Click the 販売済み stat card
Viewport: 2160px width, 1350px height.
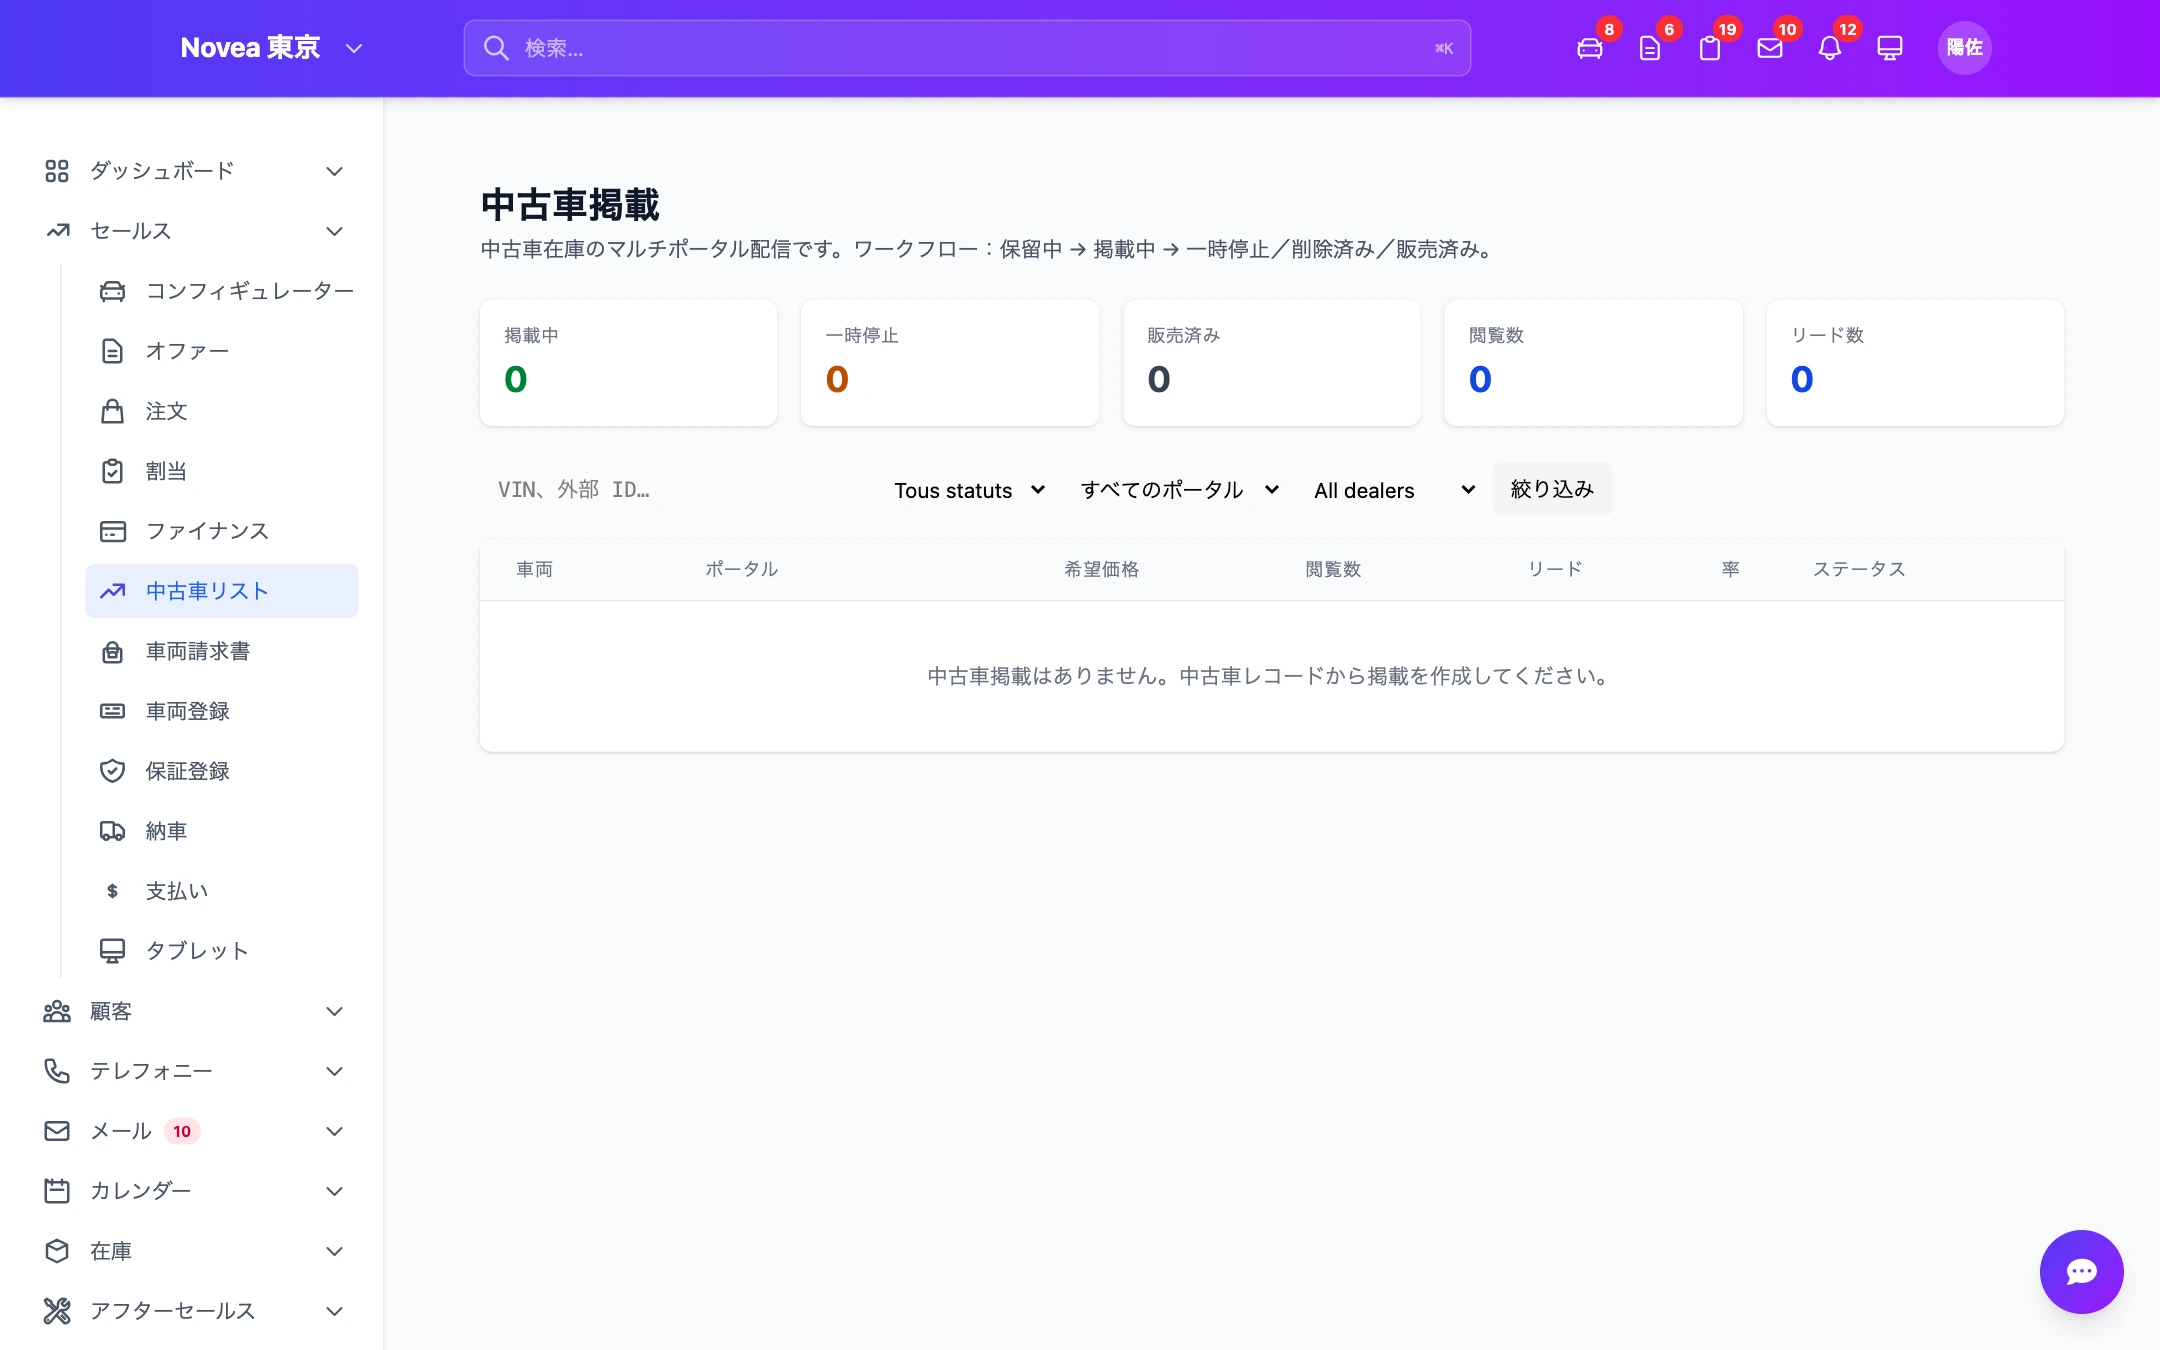coord(1272,363)
